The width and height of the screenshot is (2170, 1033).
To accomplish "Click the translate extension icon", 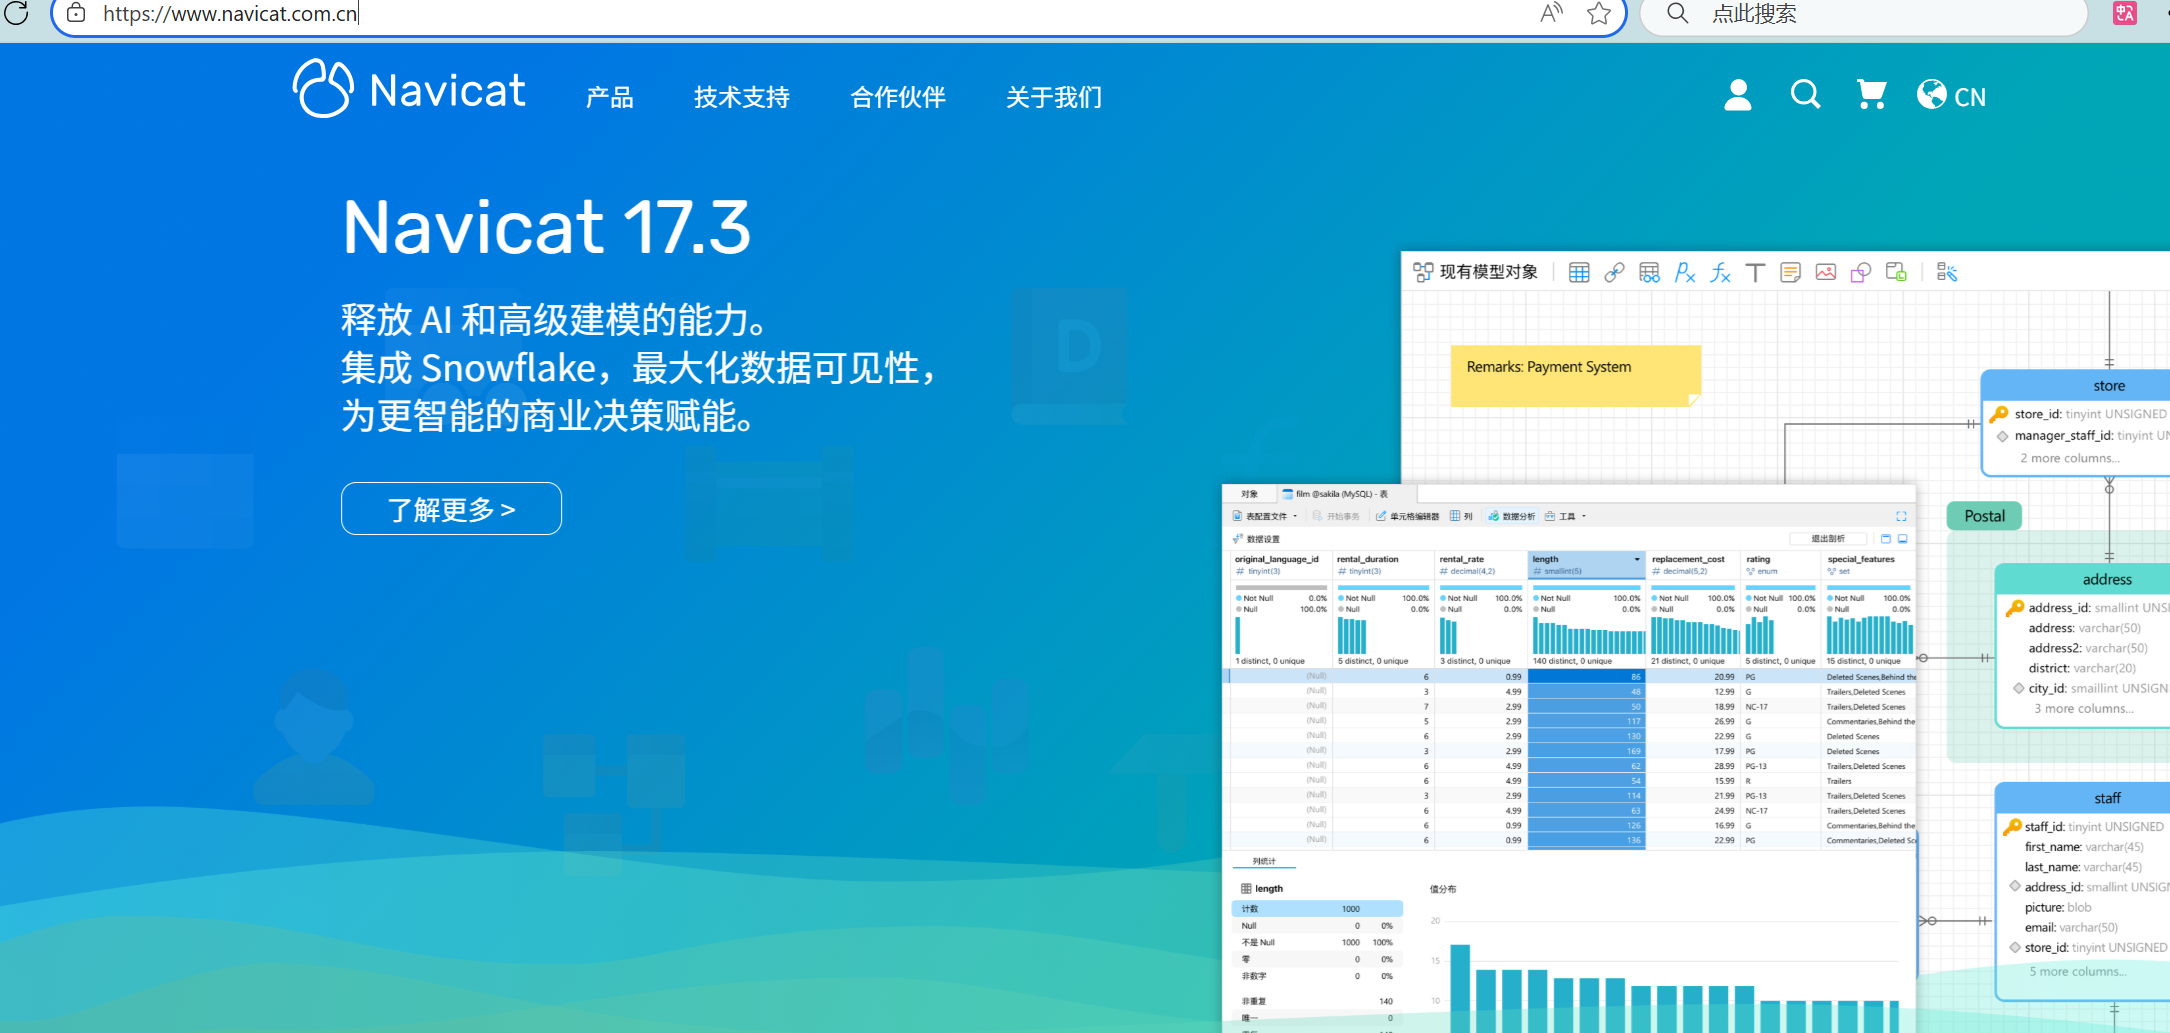I will pos(2125,13).
